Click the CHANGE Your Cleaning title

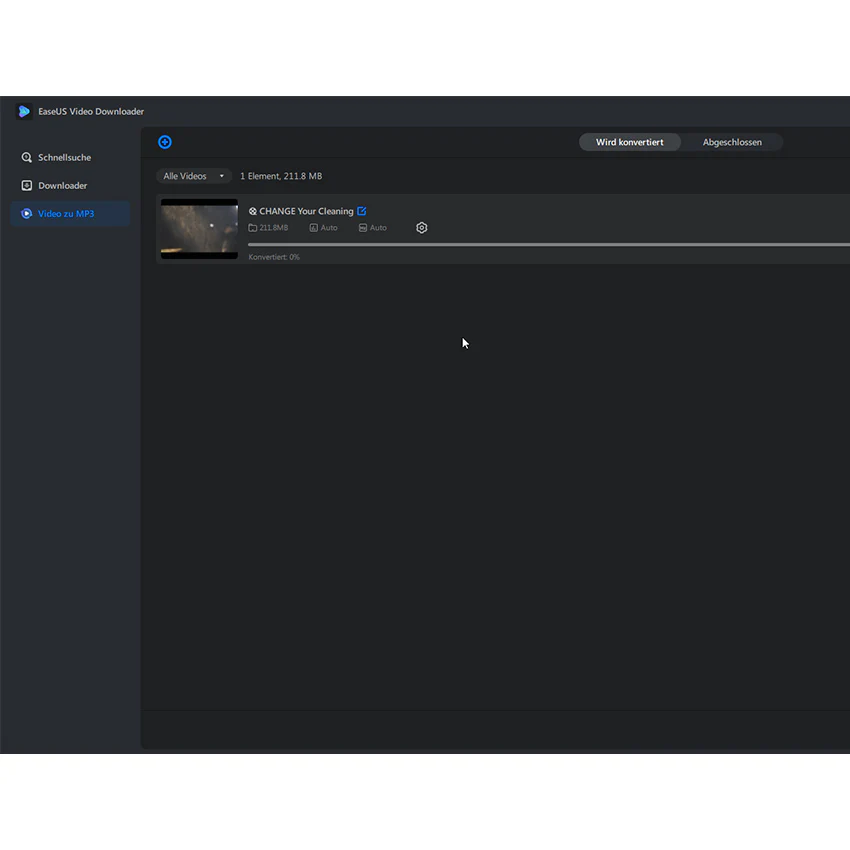coord(306,211)
